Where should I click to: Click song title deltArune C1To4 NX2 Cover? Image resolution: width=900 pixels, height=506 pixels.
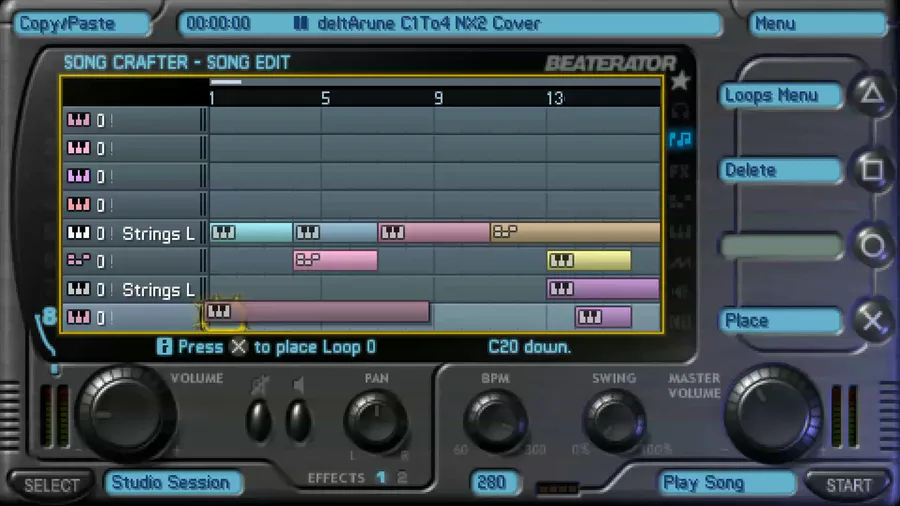coord(428,24)
